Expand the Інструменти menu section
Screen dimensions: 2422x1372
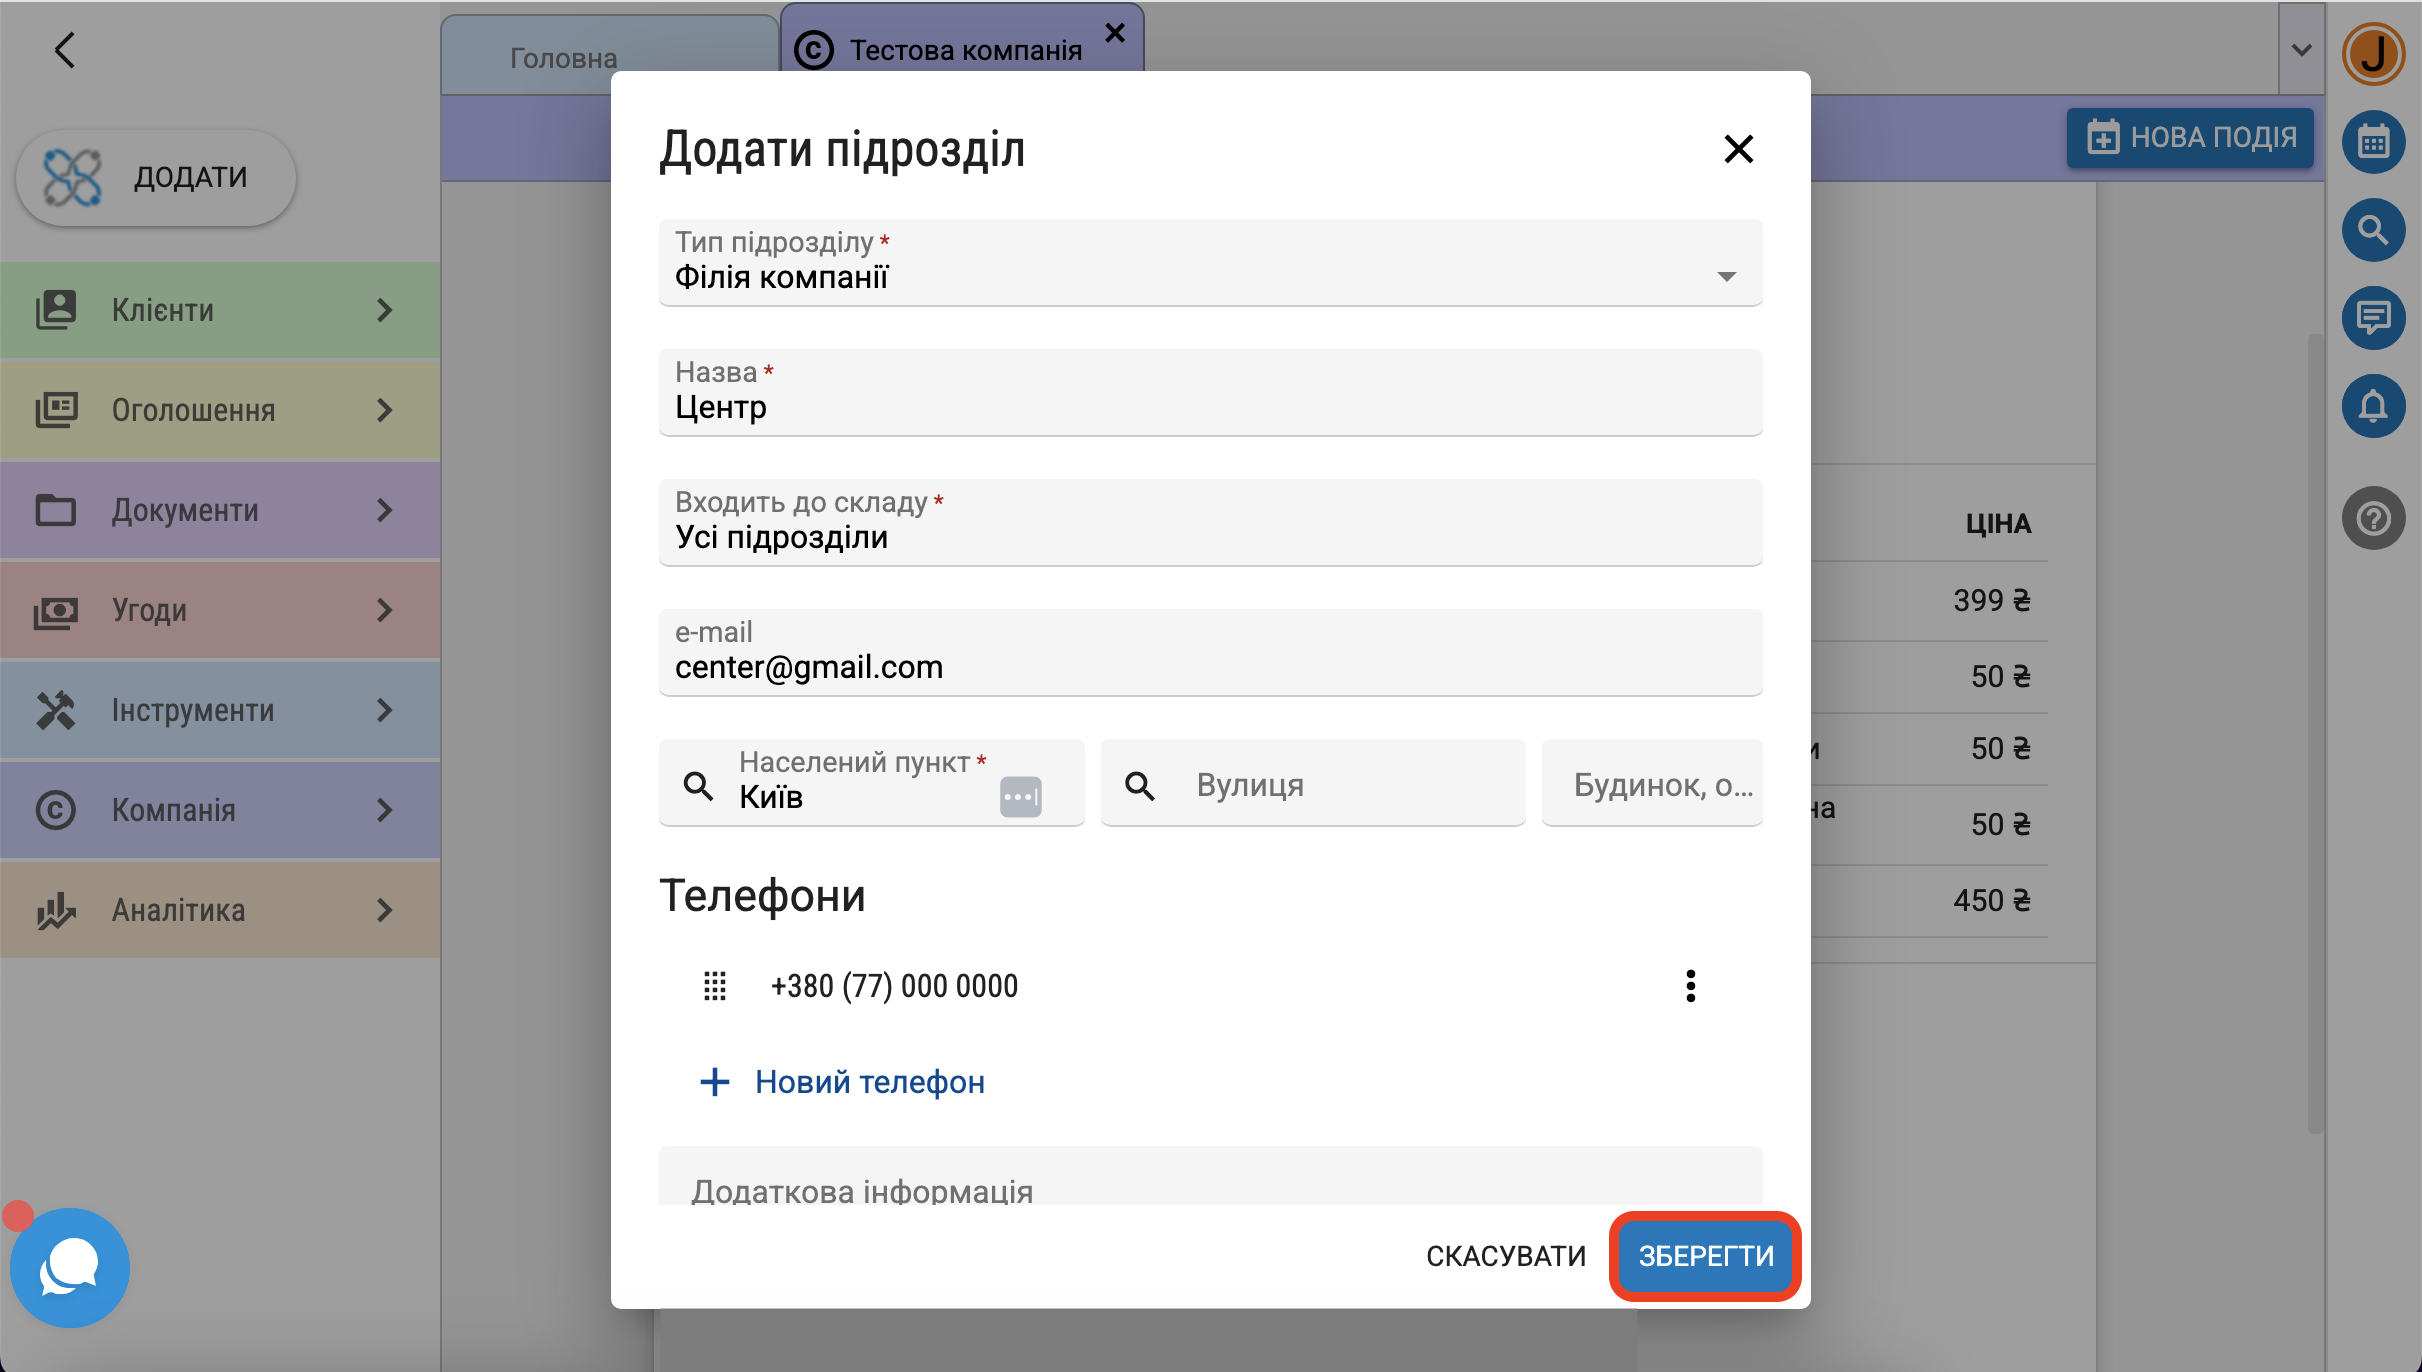220,710
